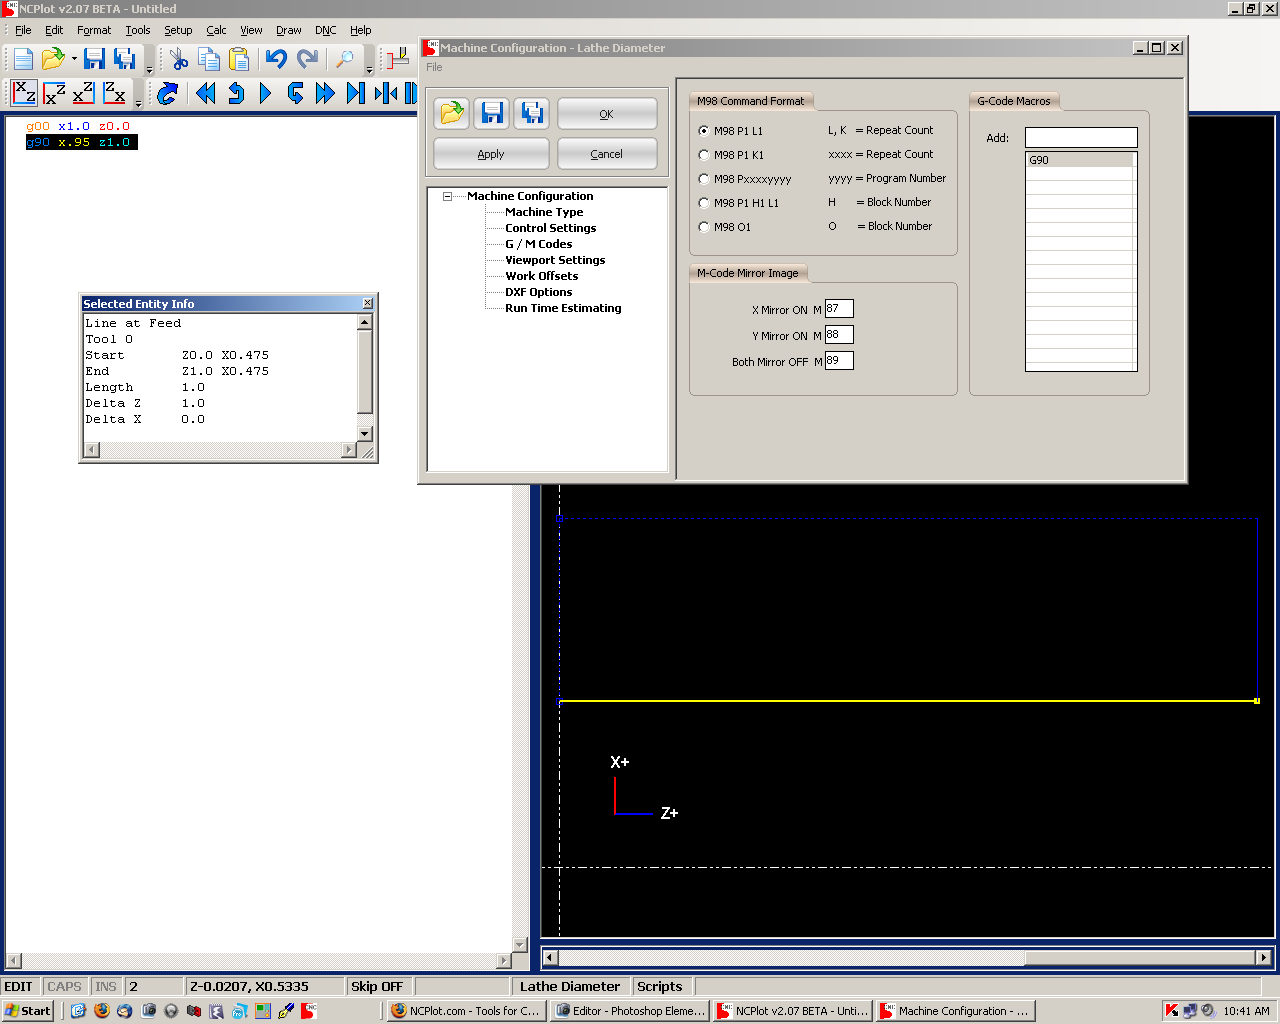Select the X-up Z-right axis orientation icon
This screenshot has height=1024, width=1280.
tap(25, 93)
